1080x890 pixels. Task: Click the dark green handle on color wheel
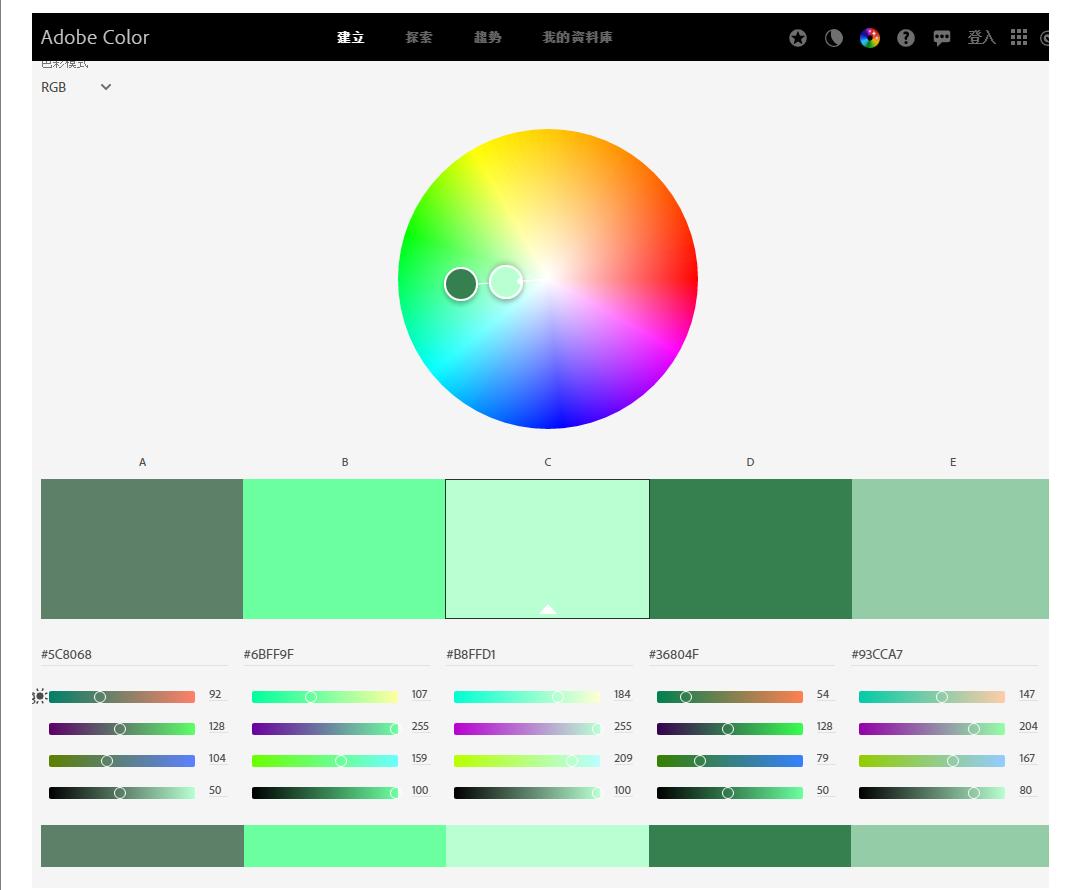461,284
